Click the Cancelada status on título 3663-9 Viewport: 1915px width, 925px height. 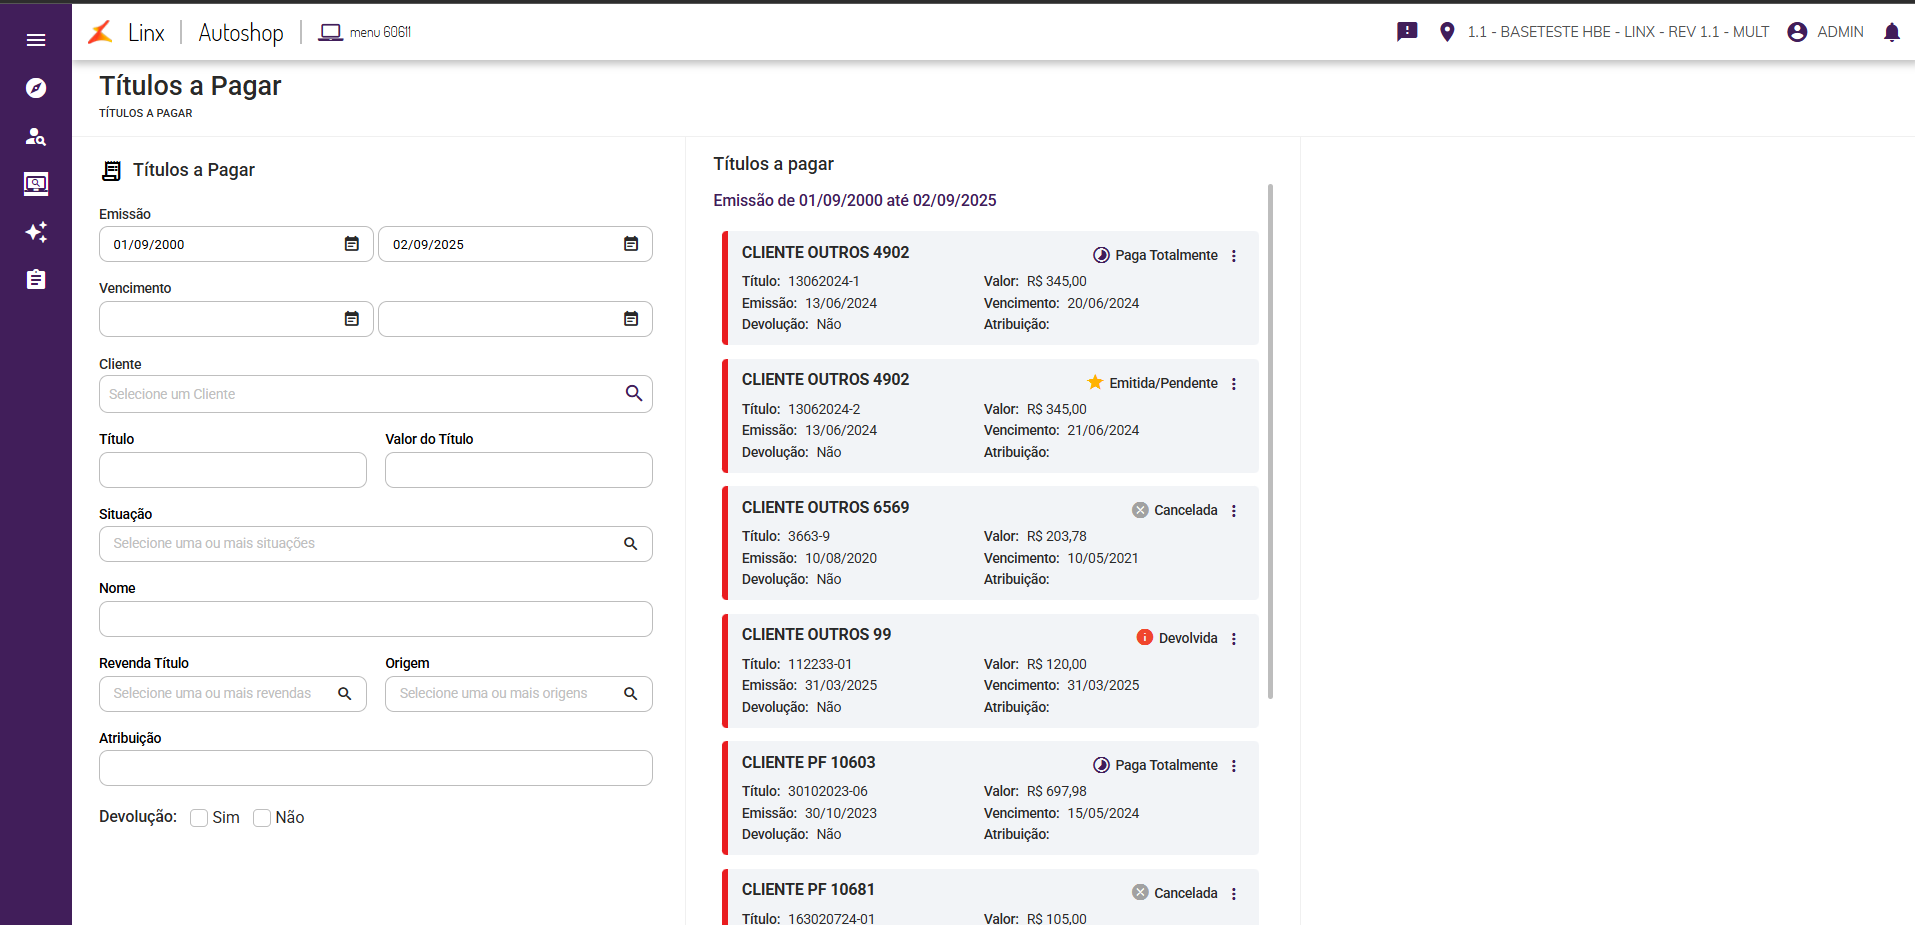(x=1186, y=510)
